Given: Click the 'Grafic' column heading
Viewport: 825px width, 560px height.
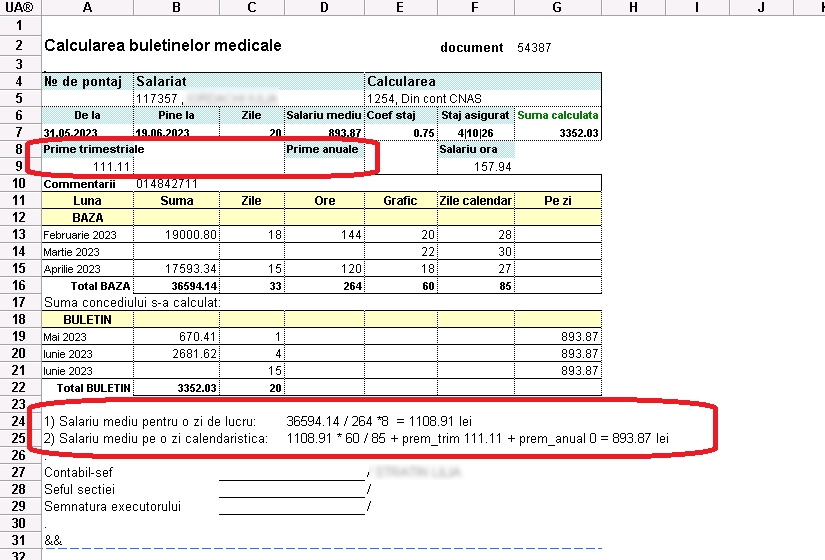Looking at the screenshot, I should tap(400, 201).
